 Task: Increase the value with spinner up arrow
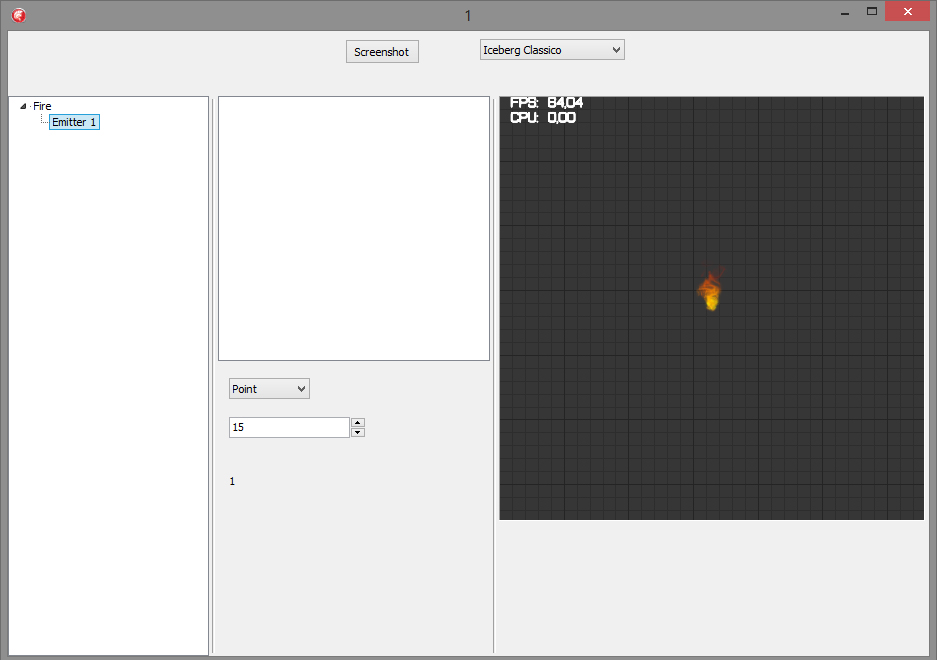click(x=357, y=423)
